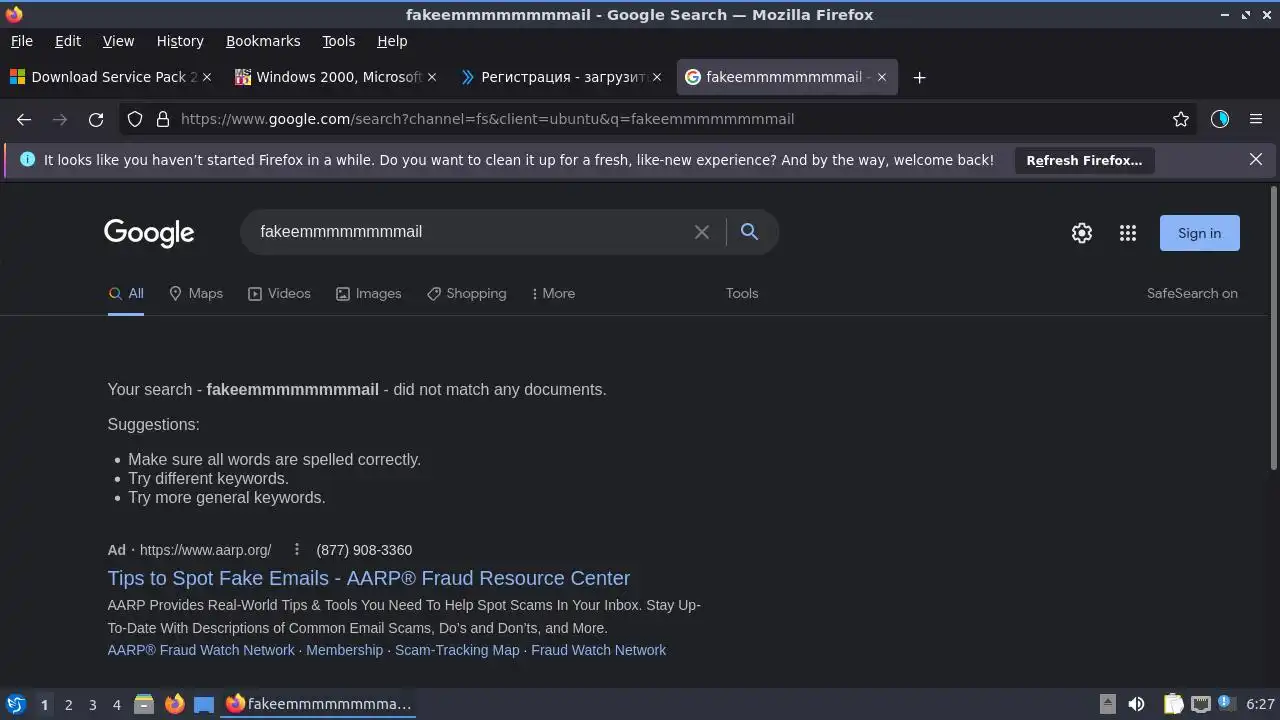Close the Регистрация tab
Image resolution: width=1280 pixels, height=720 pixels.
(x=657, y=77)
